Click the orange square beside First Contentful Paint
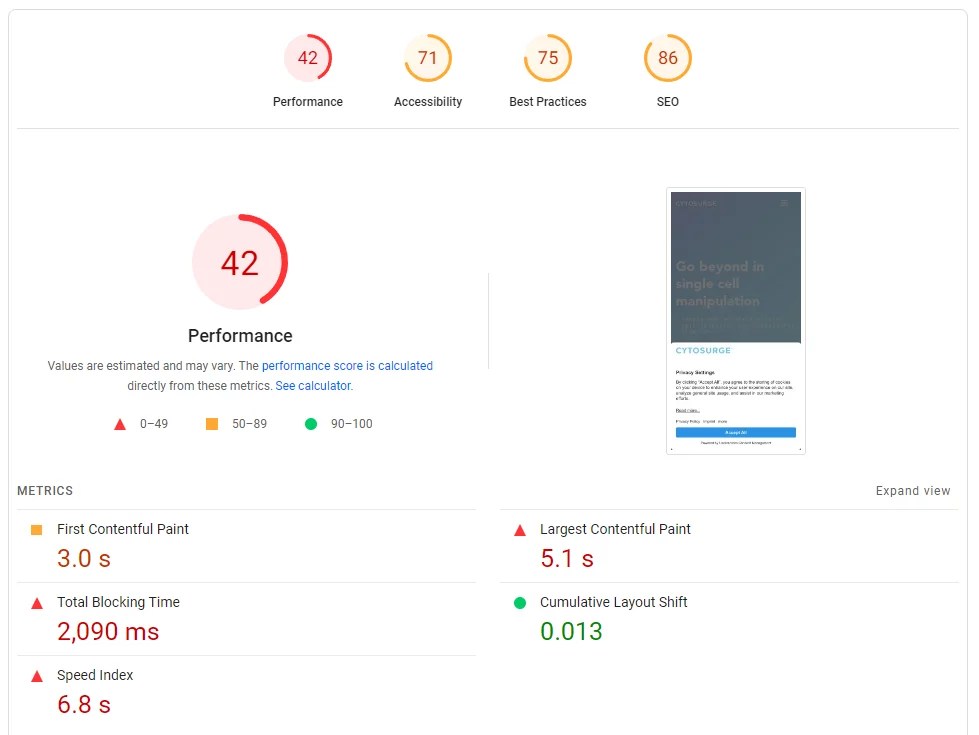 [x=37, y=530]
